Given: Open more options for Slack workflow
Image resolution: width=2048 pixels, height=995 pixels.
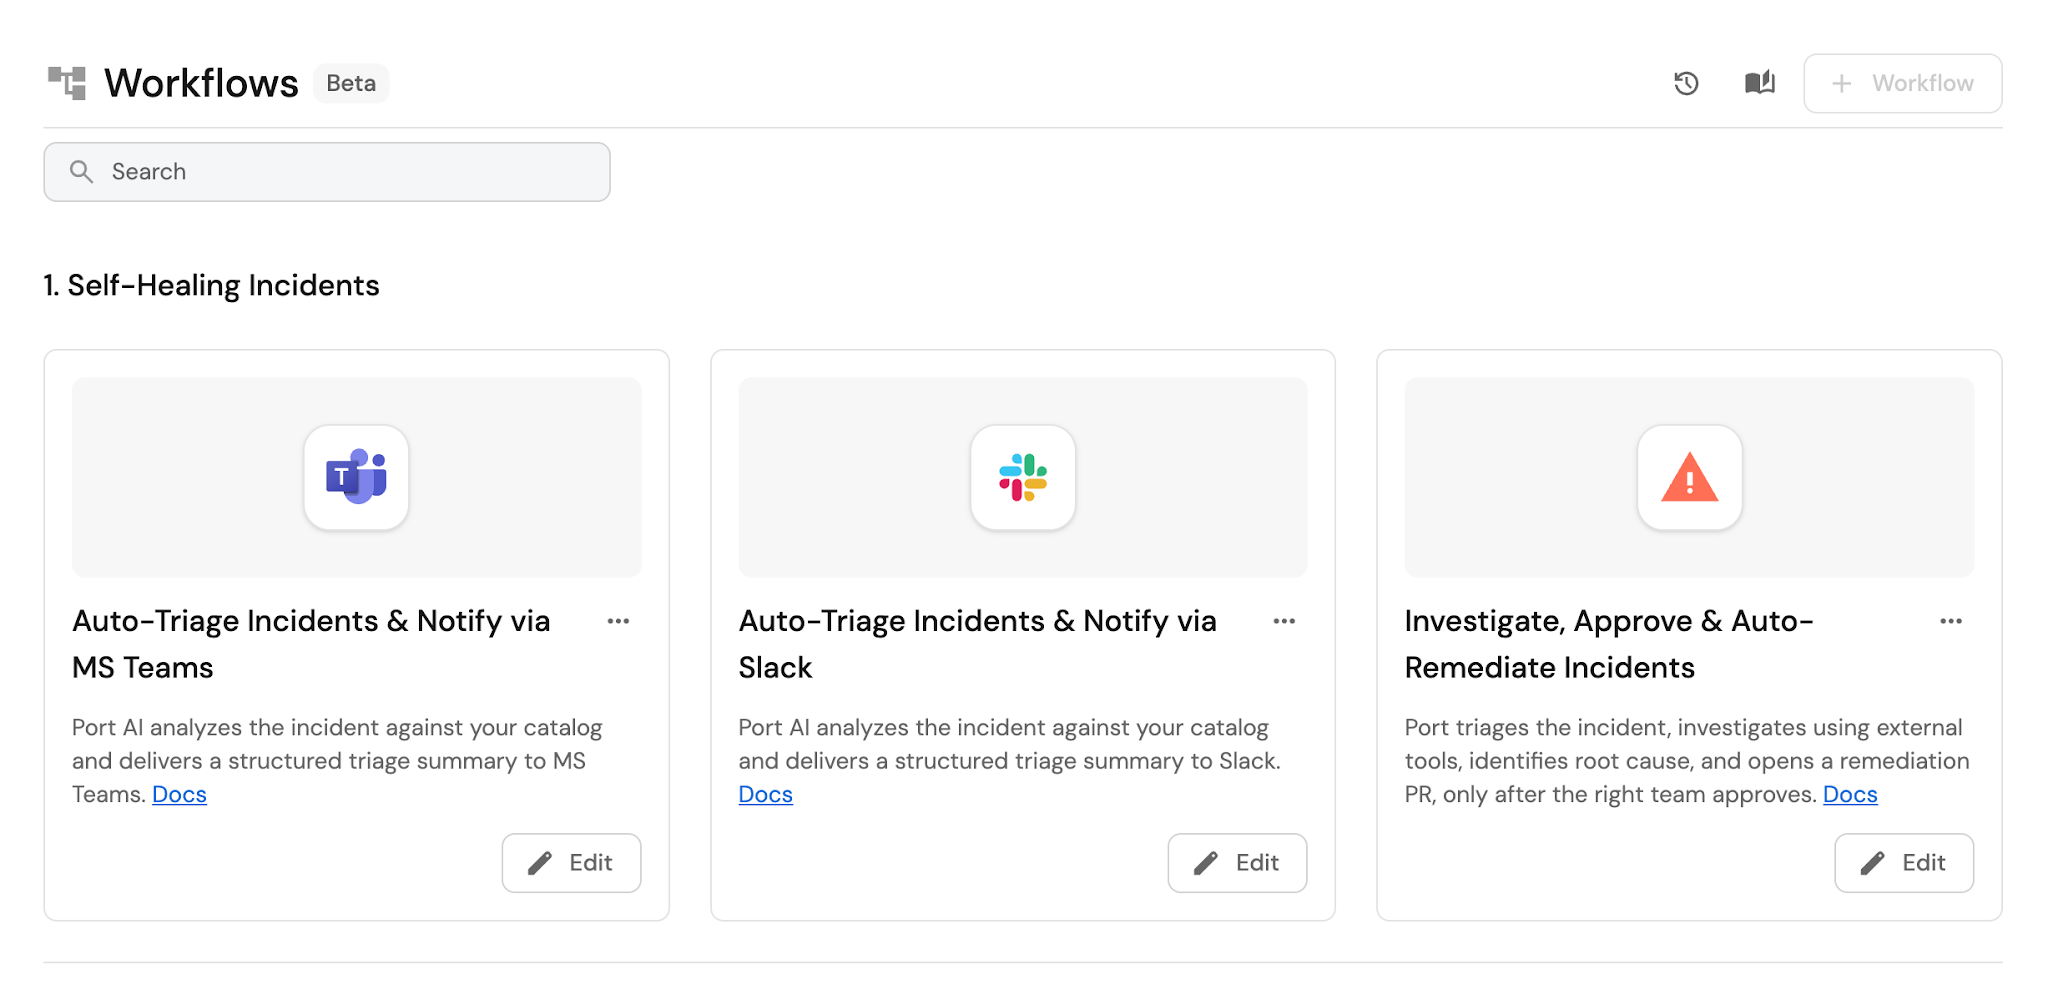Looking at the screenshot, I should 1284,621.
